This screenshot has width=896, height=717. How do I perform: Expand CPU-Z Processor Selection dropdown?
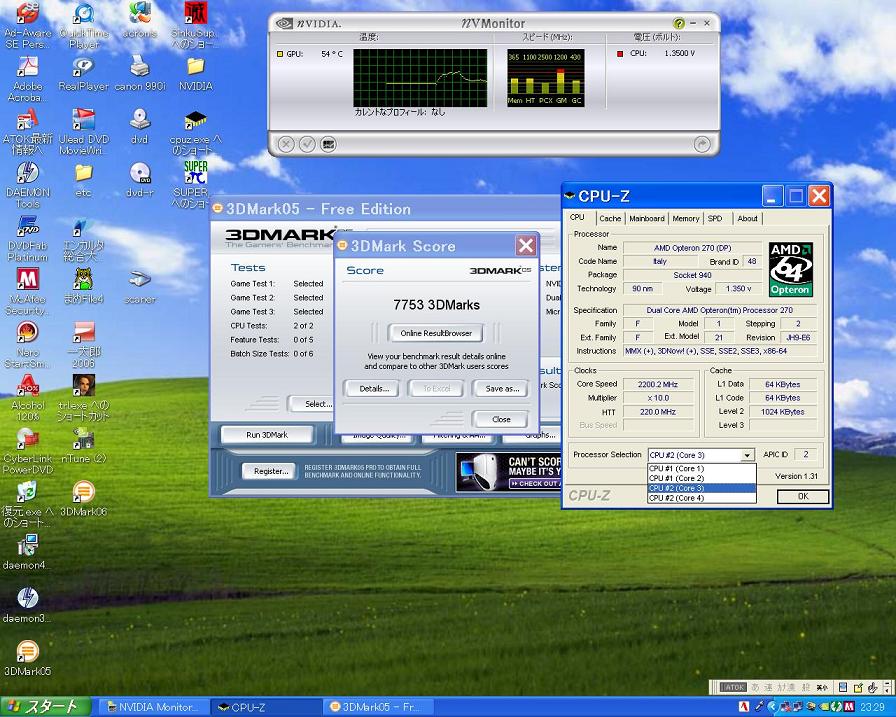pyautogui.click(x=747, y=455)
